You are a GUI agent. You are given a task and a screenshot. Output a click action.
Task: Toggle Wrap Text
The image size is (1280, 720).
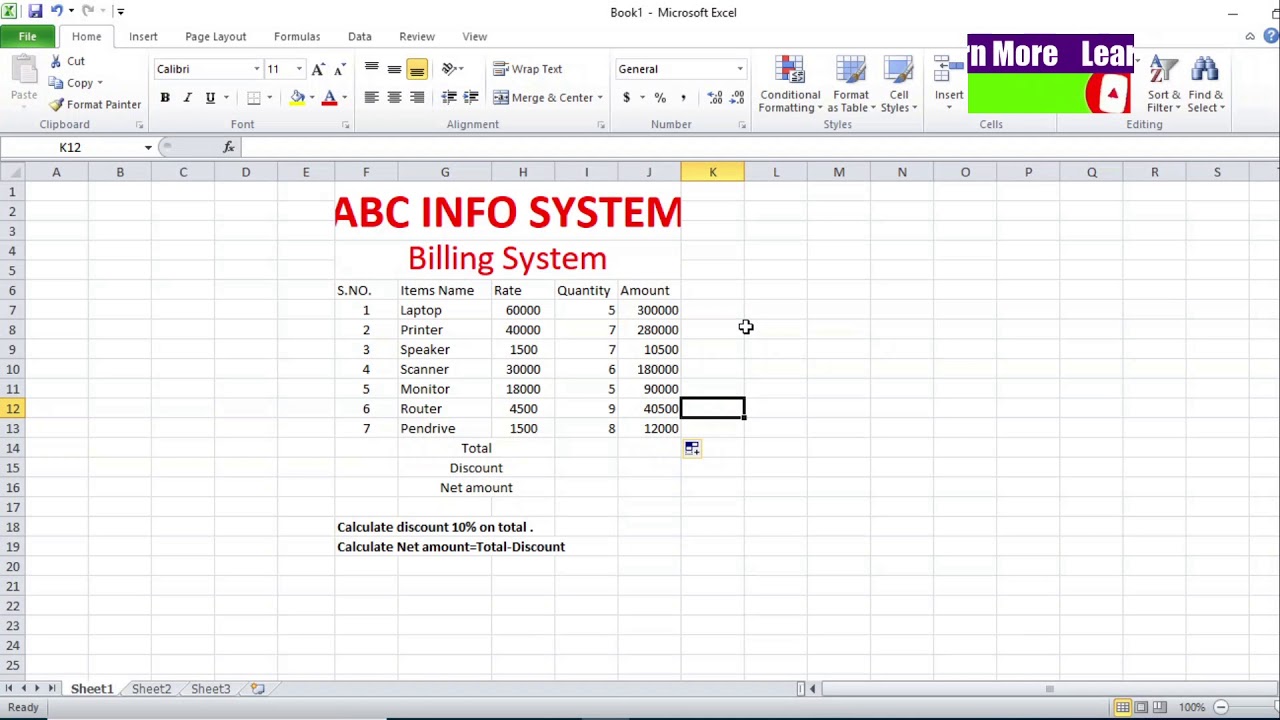pyautogui.click(x=528, y=69)
